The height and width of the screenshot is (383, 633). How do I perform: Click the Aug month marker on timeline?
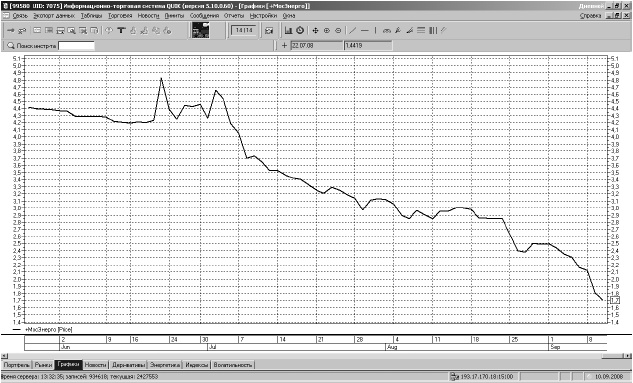pyautogui.click(x=392, y=347)
